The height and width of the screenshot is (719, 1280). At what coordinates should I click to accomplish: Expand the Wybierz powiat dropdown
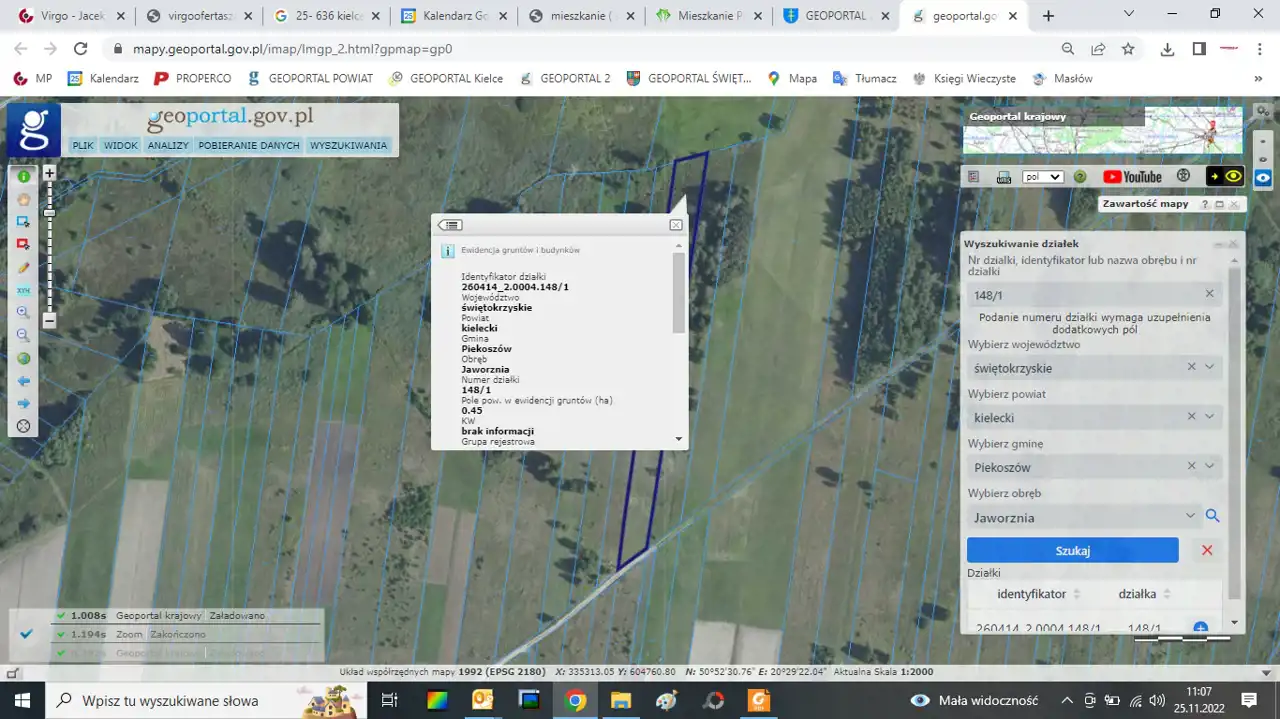[1210, 417]
